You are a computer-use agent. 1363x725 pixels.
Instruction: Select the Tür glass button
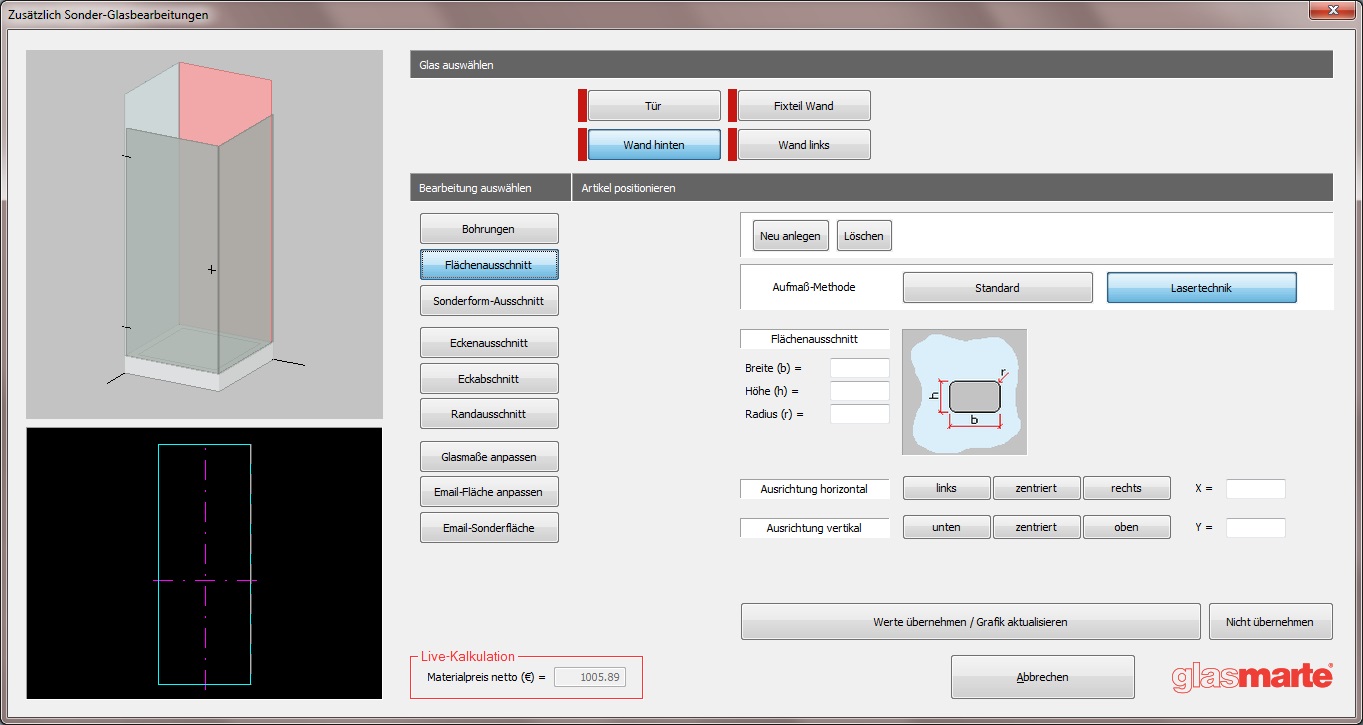(x=654, y=106)
